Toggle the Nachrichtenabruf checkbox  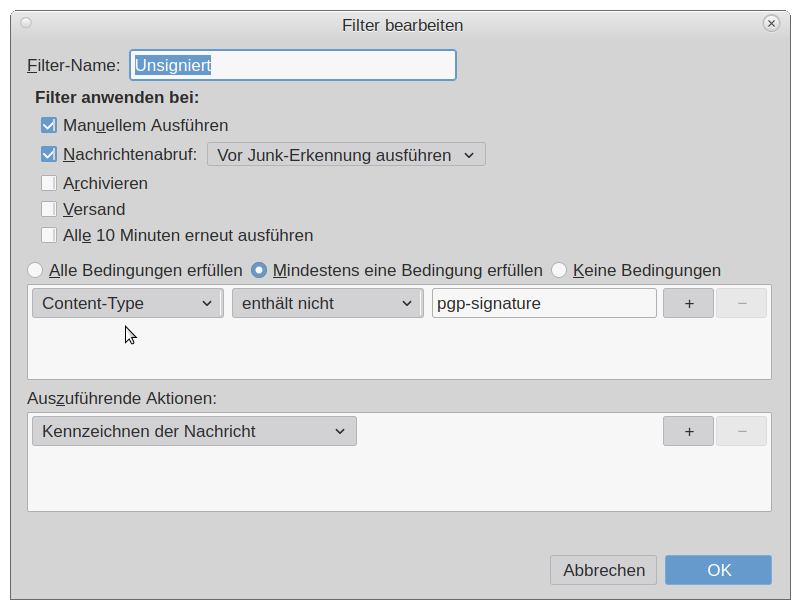tap(49, 155)
